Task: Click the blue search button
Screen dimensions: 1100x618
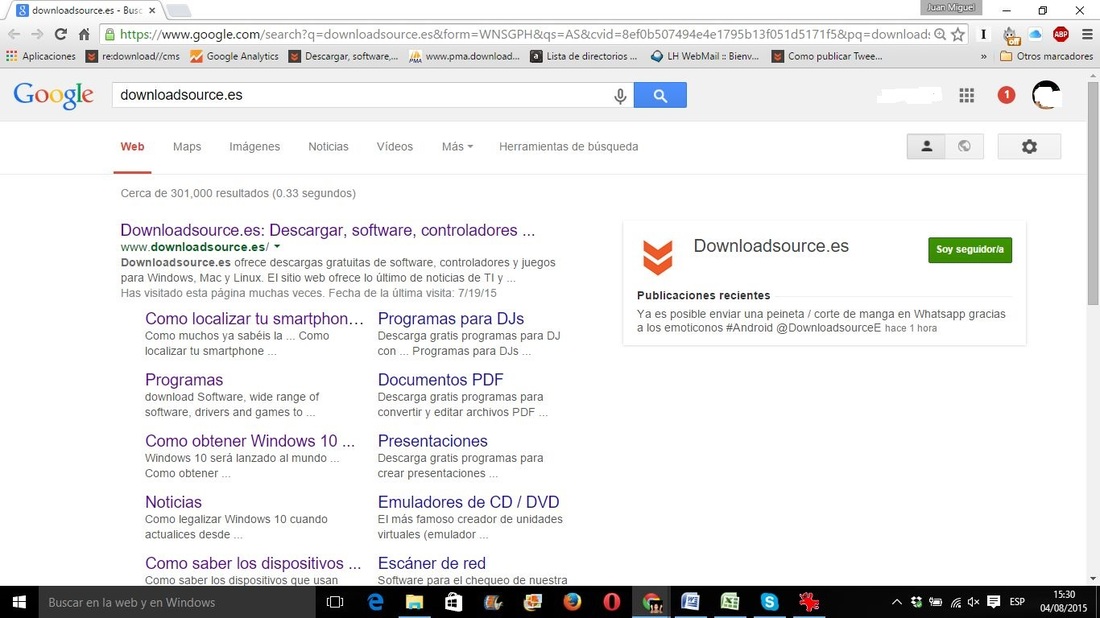Action: coord(660,95)
